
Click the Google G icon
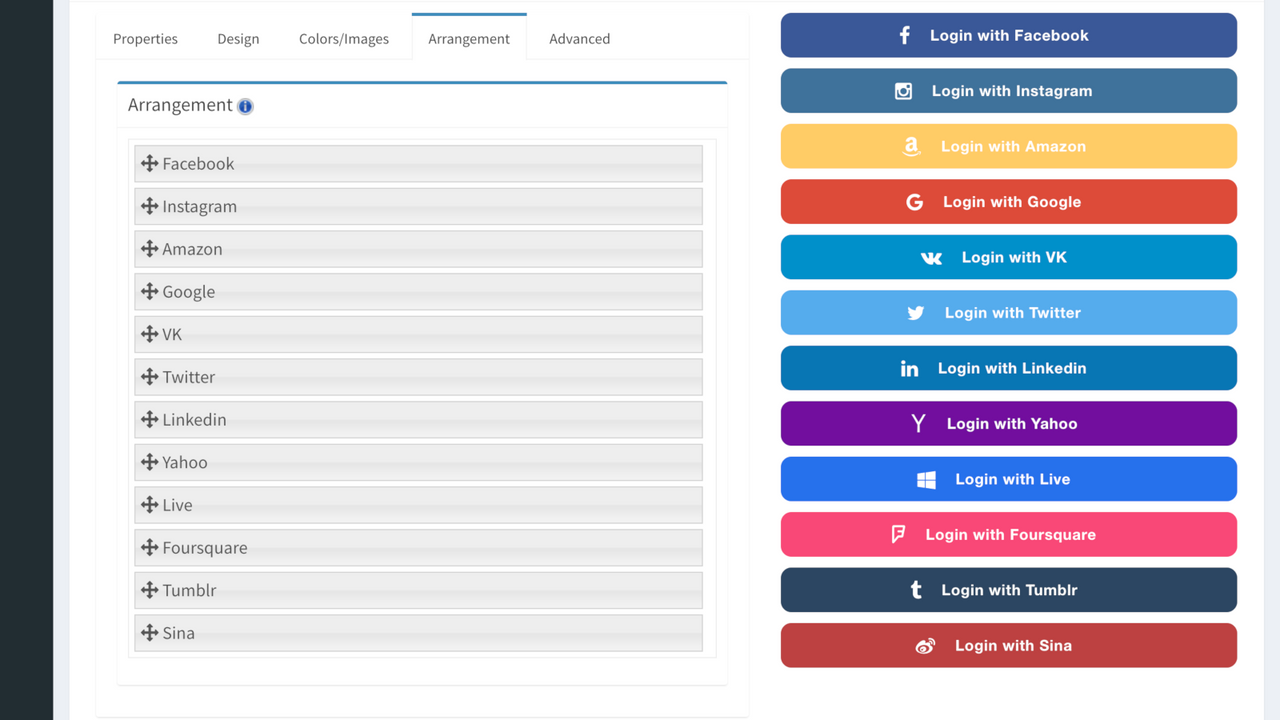pos(914,201)
